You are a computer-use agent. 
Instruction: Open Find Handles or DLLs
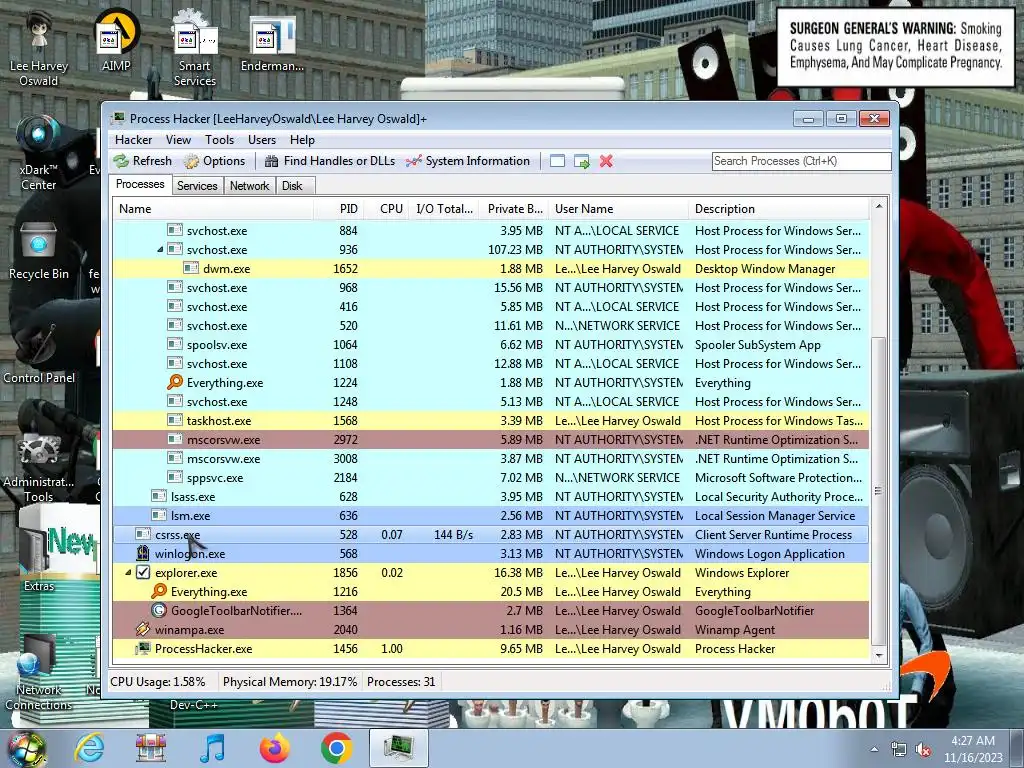click(330, 161)
